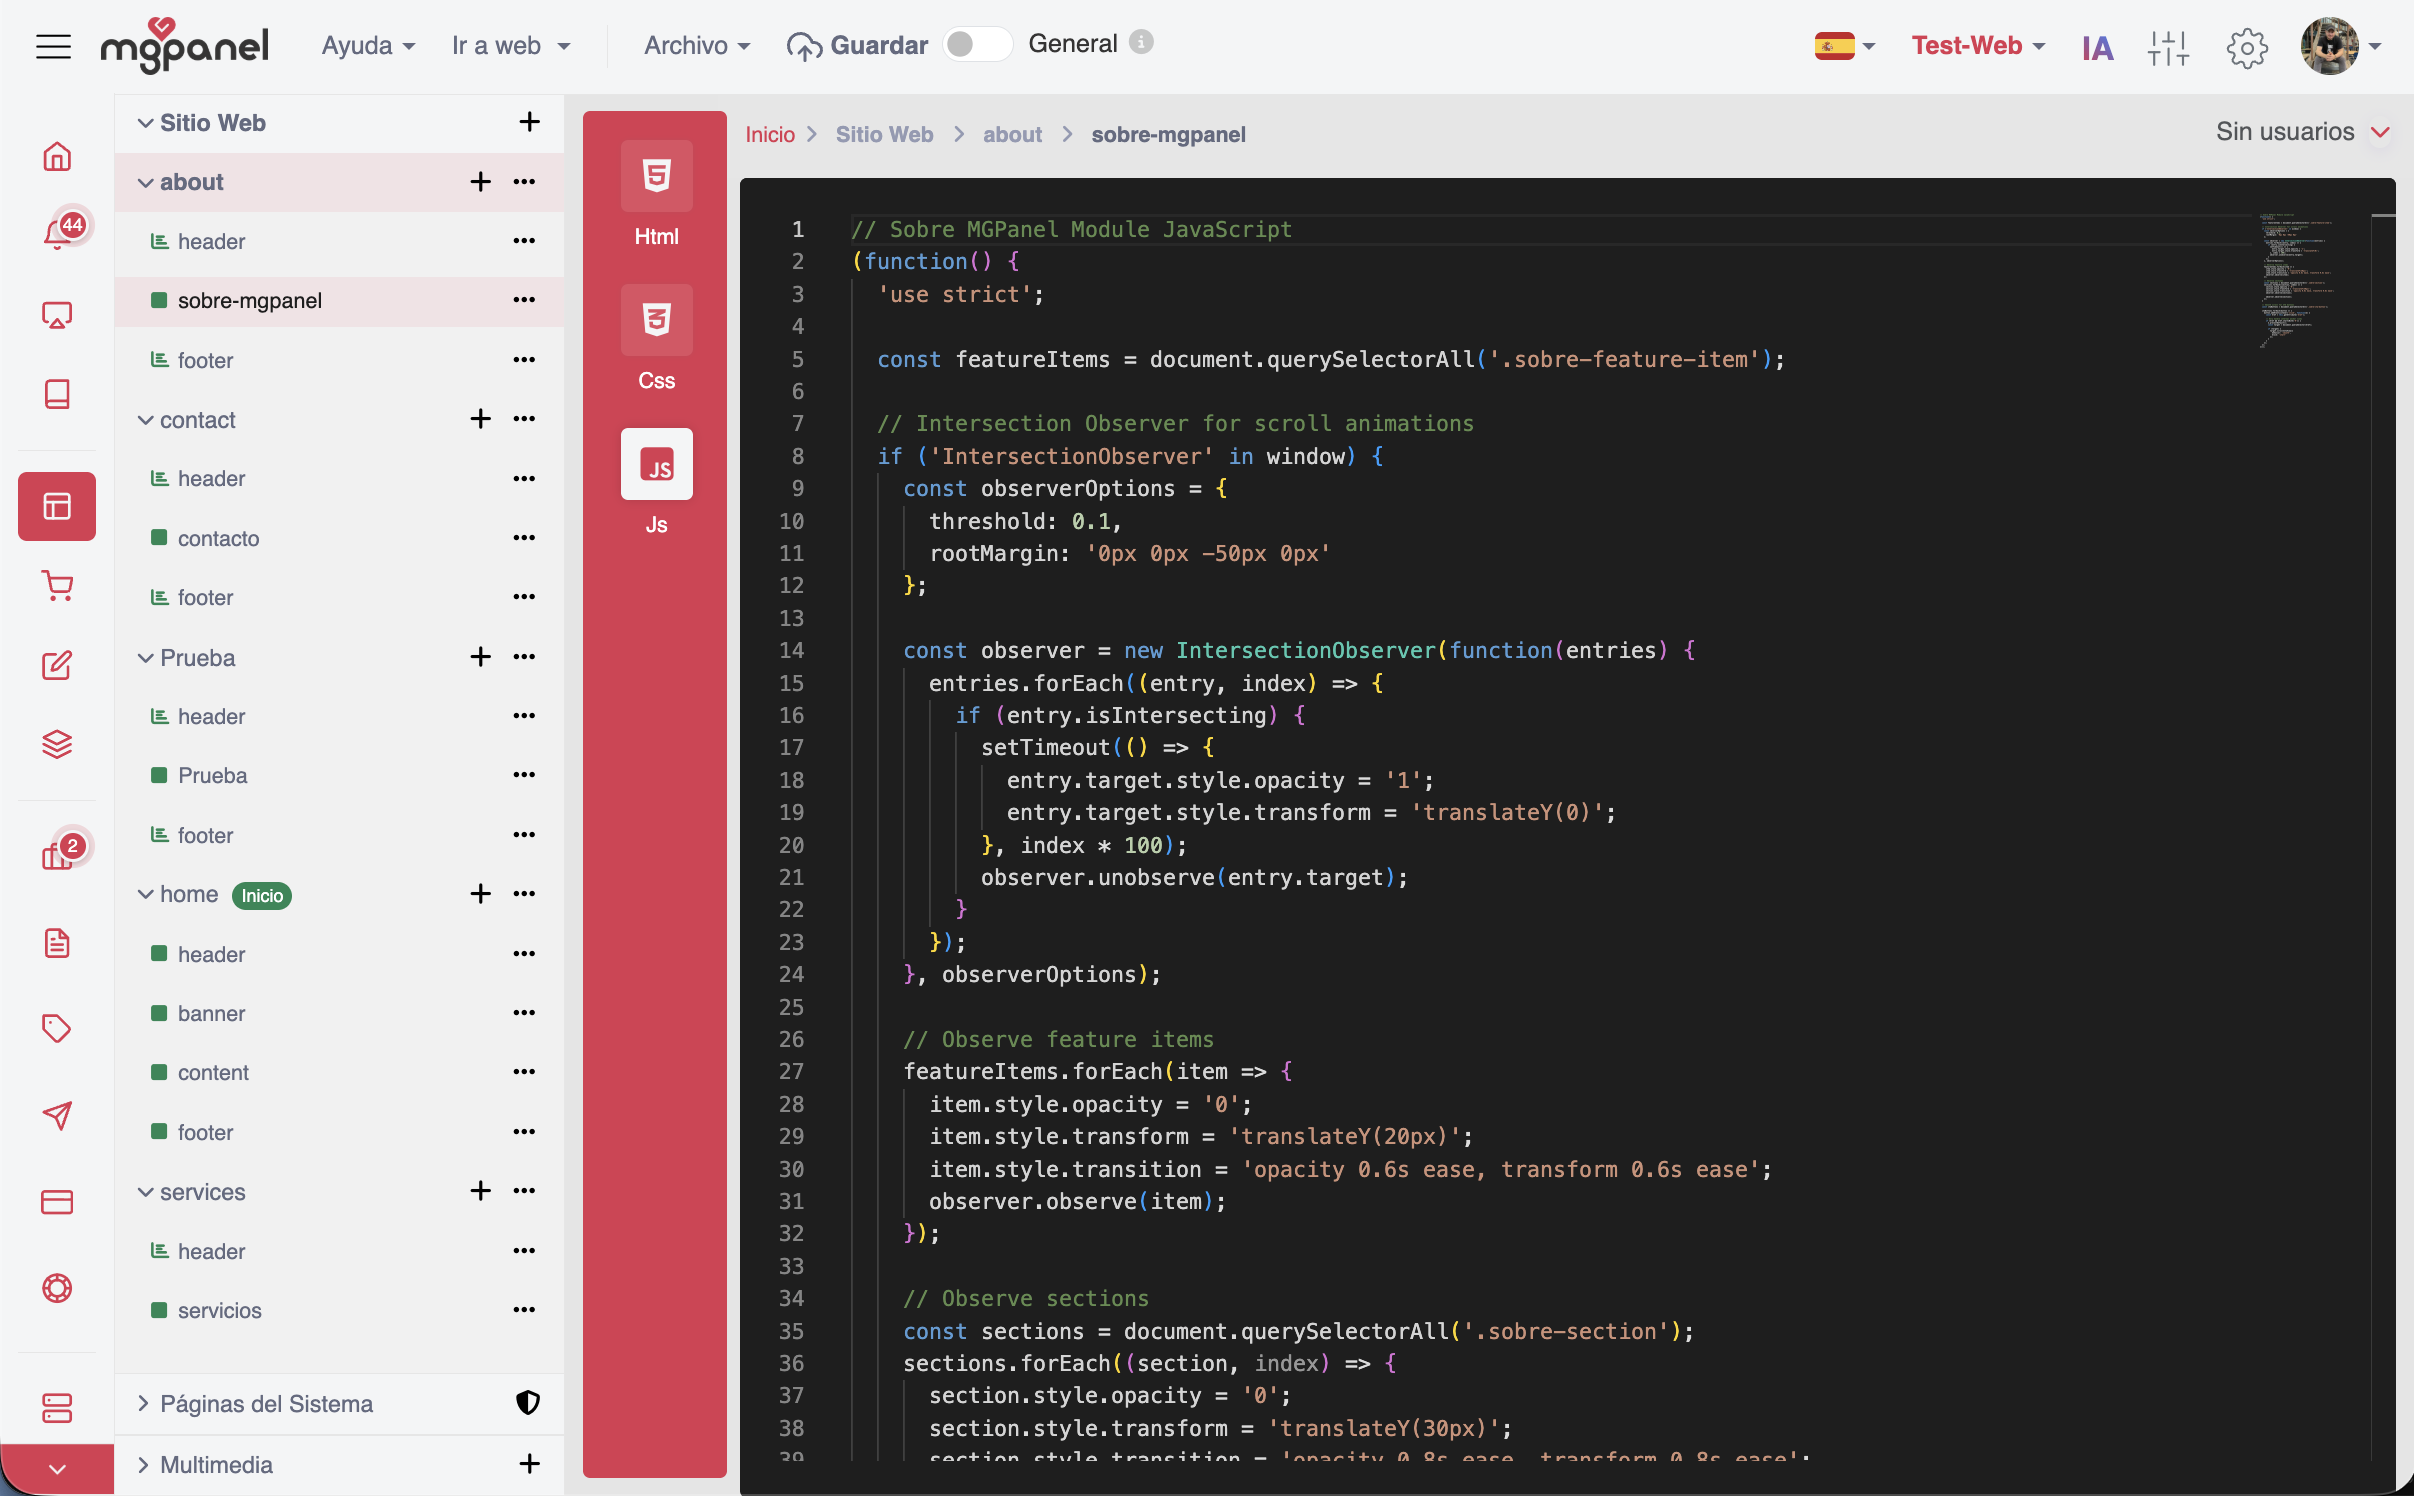This screenshot has width=2414, height=1496.
Task: Click the home icon in left sidebar
Action: pos(58,157)
